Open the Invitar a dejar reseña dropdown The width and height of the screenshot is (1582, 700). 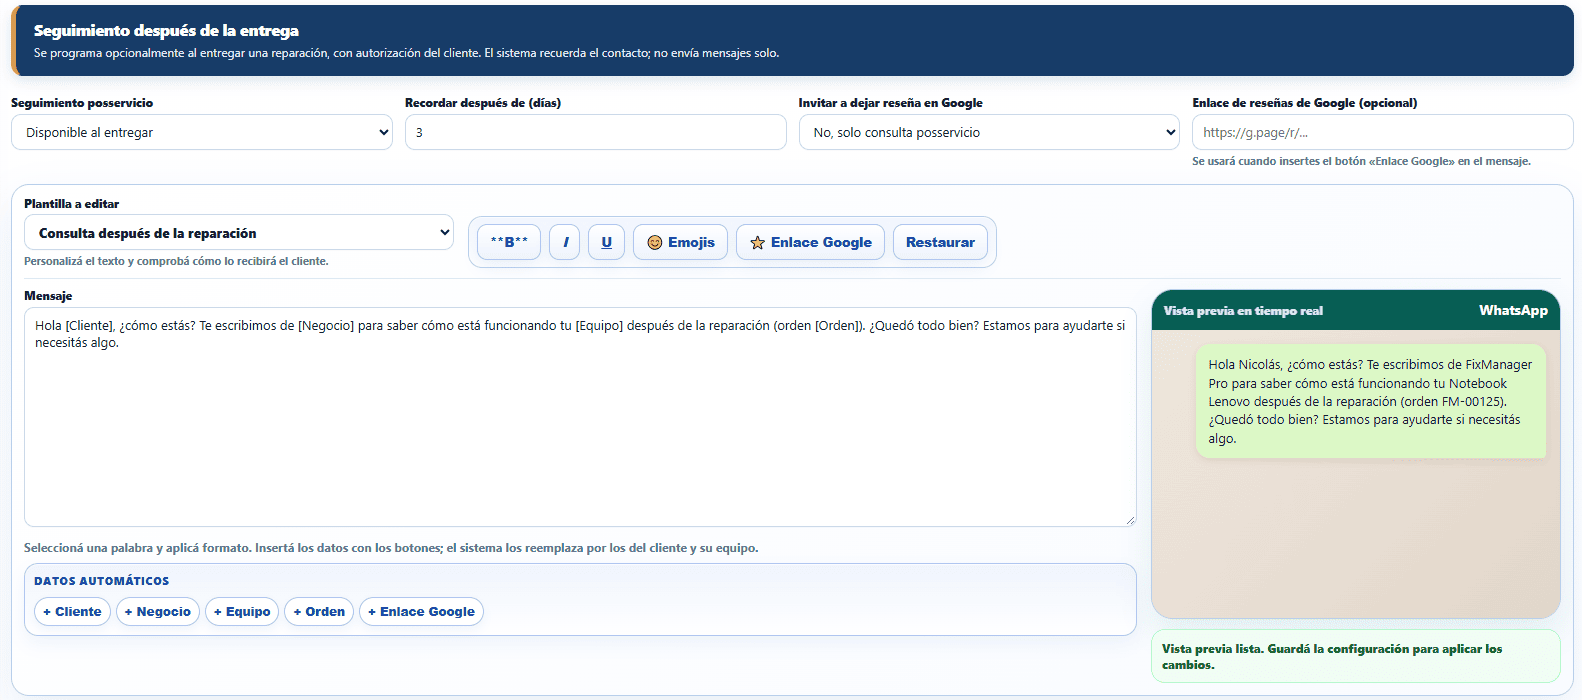989,132
